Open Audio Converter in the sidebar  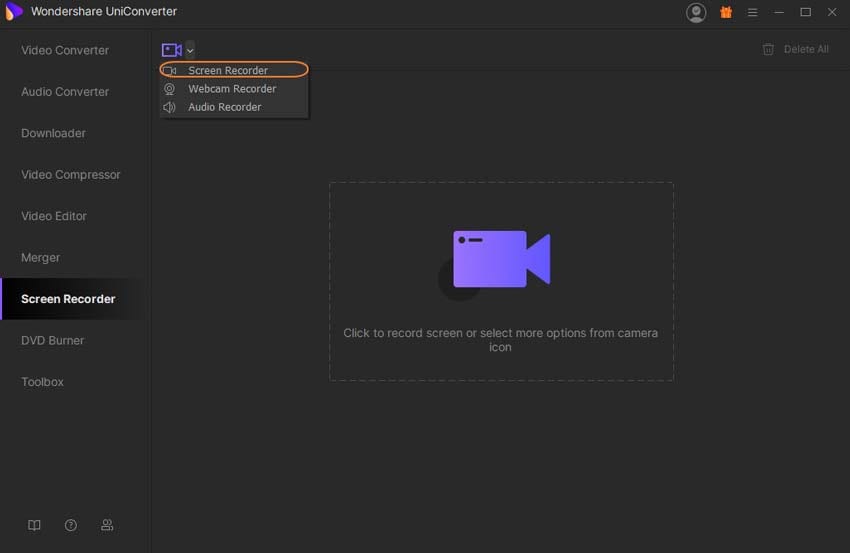click(x=65, y=92)
